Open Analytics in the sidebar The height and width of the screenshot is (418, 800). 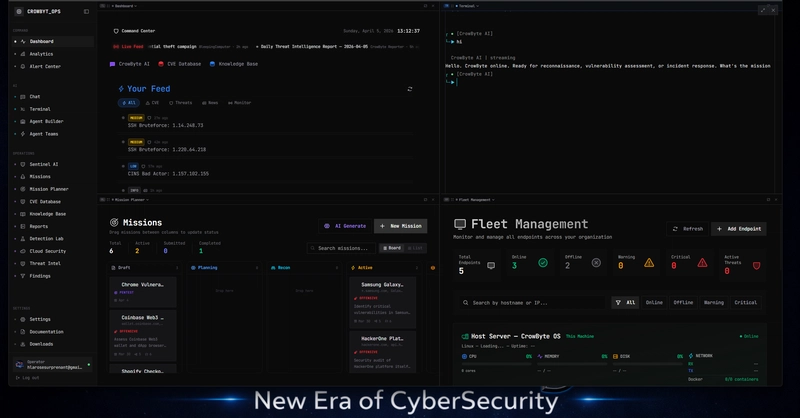53,54
